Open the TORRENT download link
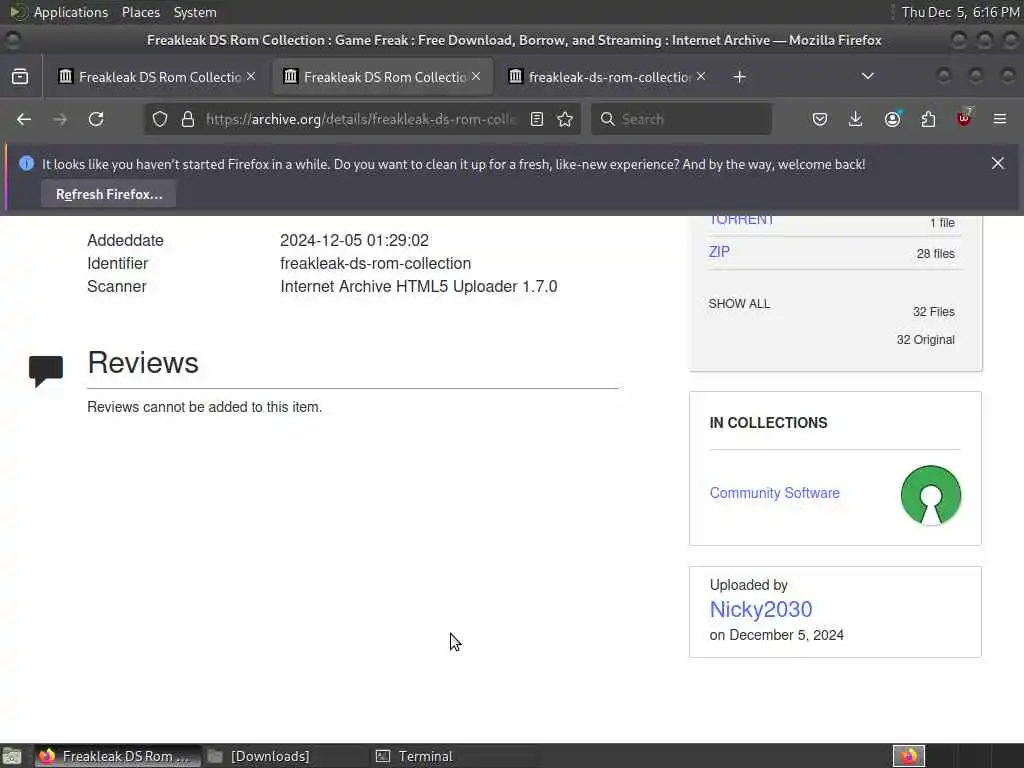 (741, 220)
